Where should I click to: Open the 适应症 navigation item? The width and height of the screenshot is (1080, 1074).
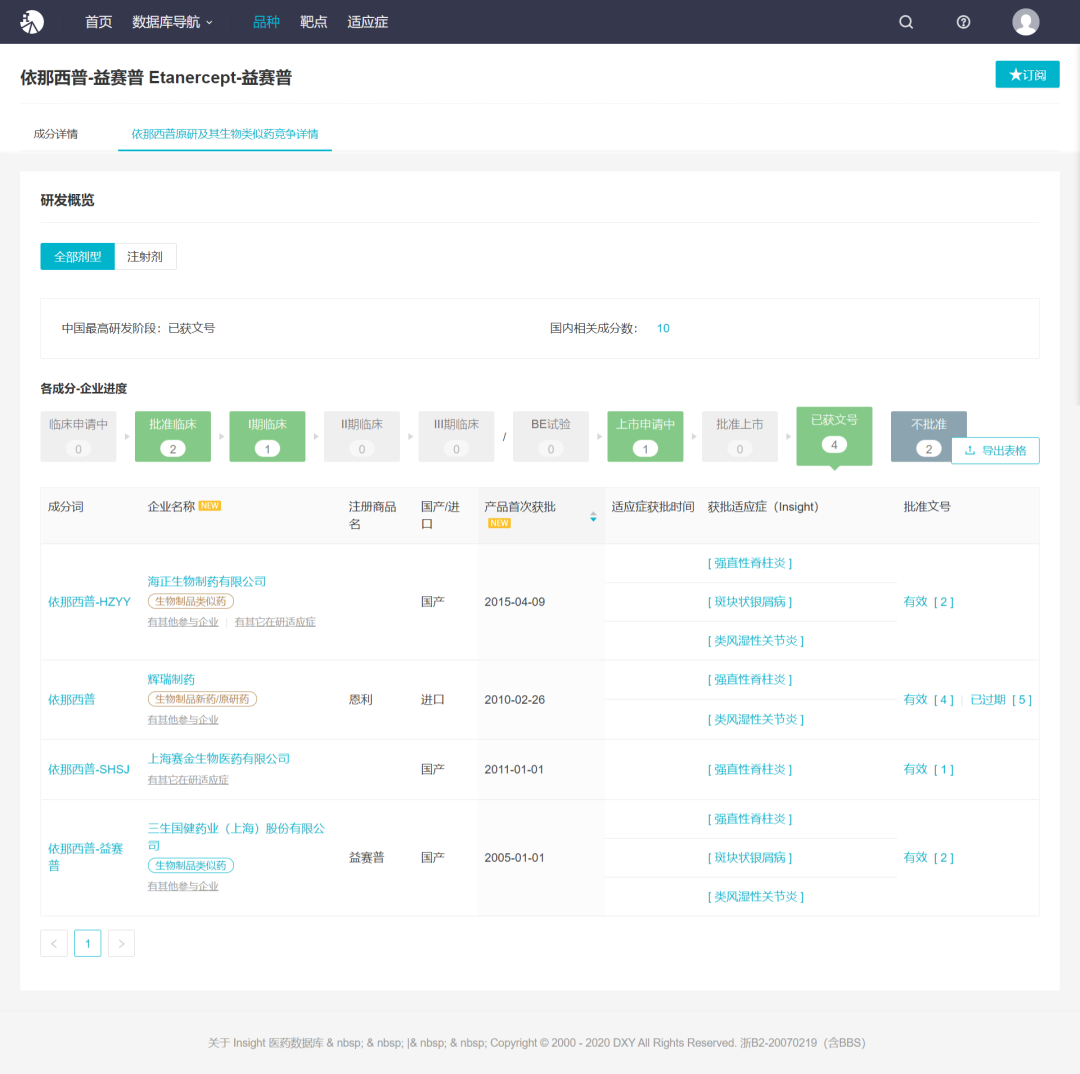pyautogui.click(x=367, y=22)
